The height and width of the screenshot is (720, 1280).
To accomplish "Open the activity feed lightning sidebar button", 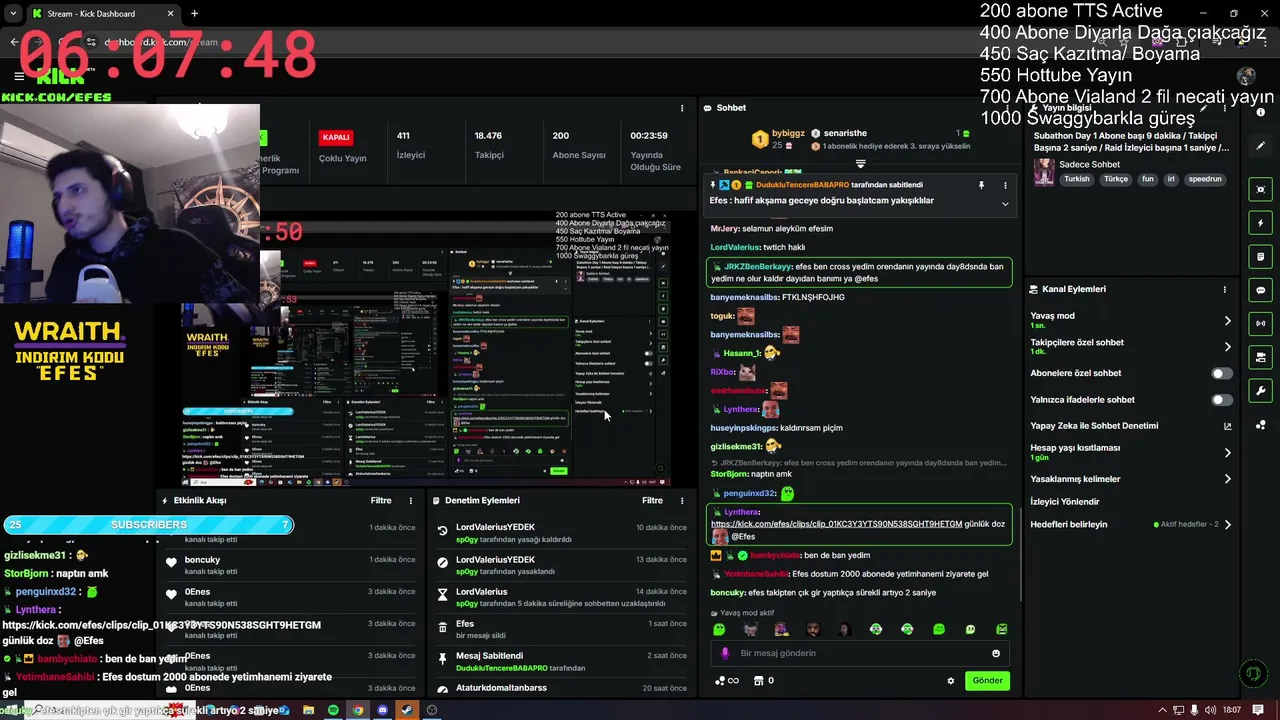I will [x=1260, y=223].
